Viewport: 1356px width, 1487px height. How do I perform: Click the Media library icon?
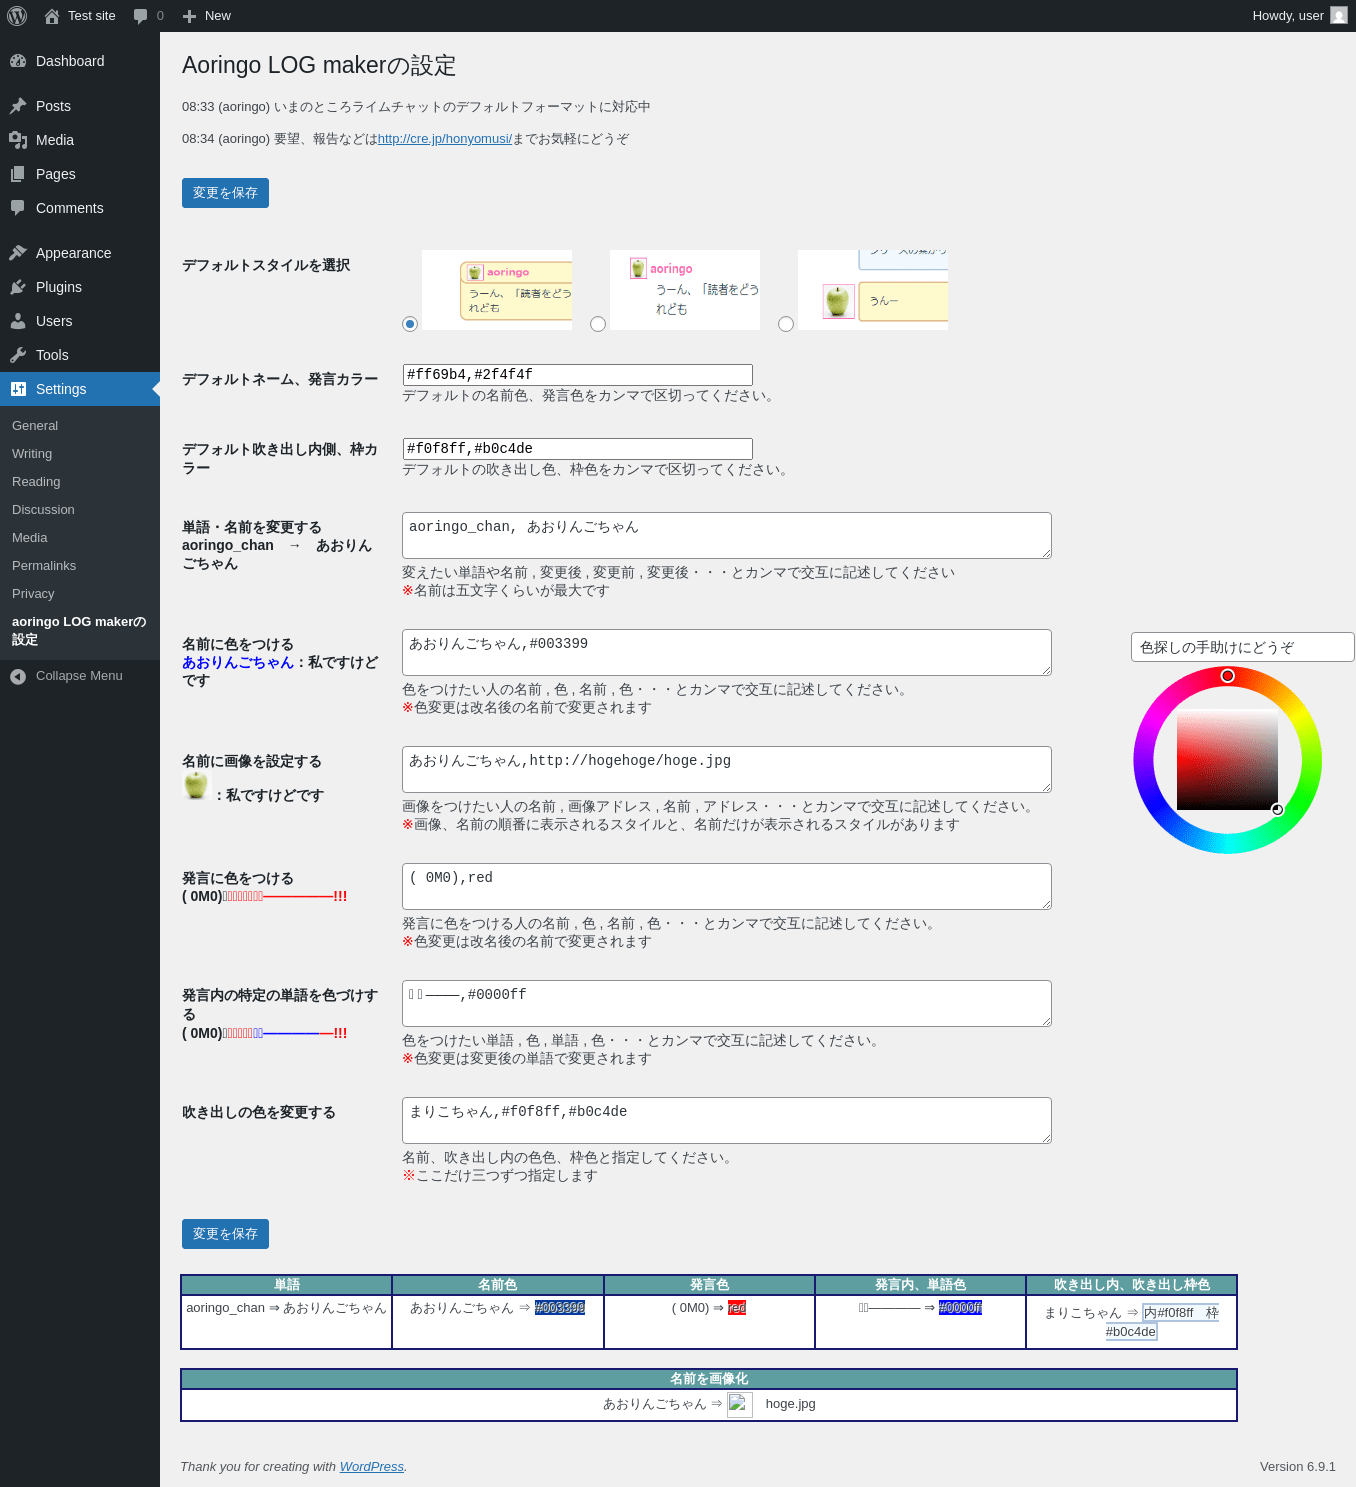click(18, 140)
